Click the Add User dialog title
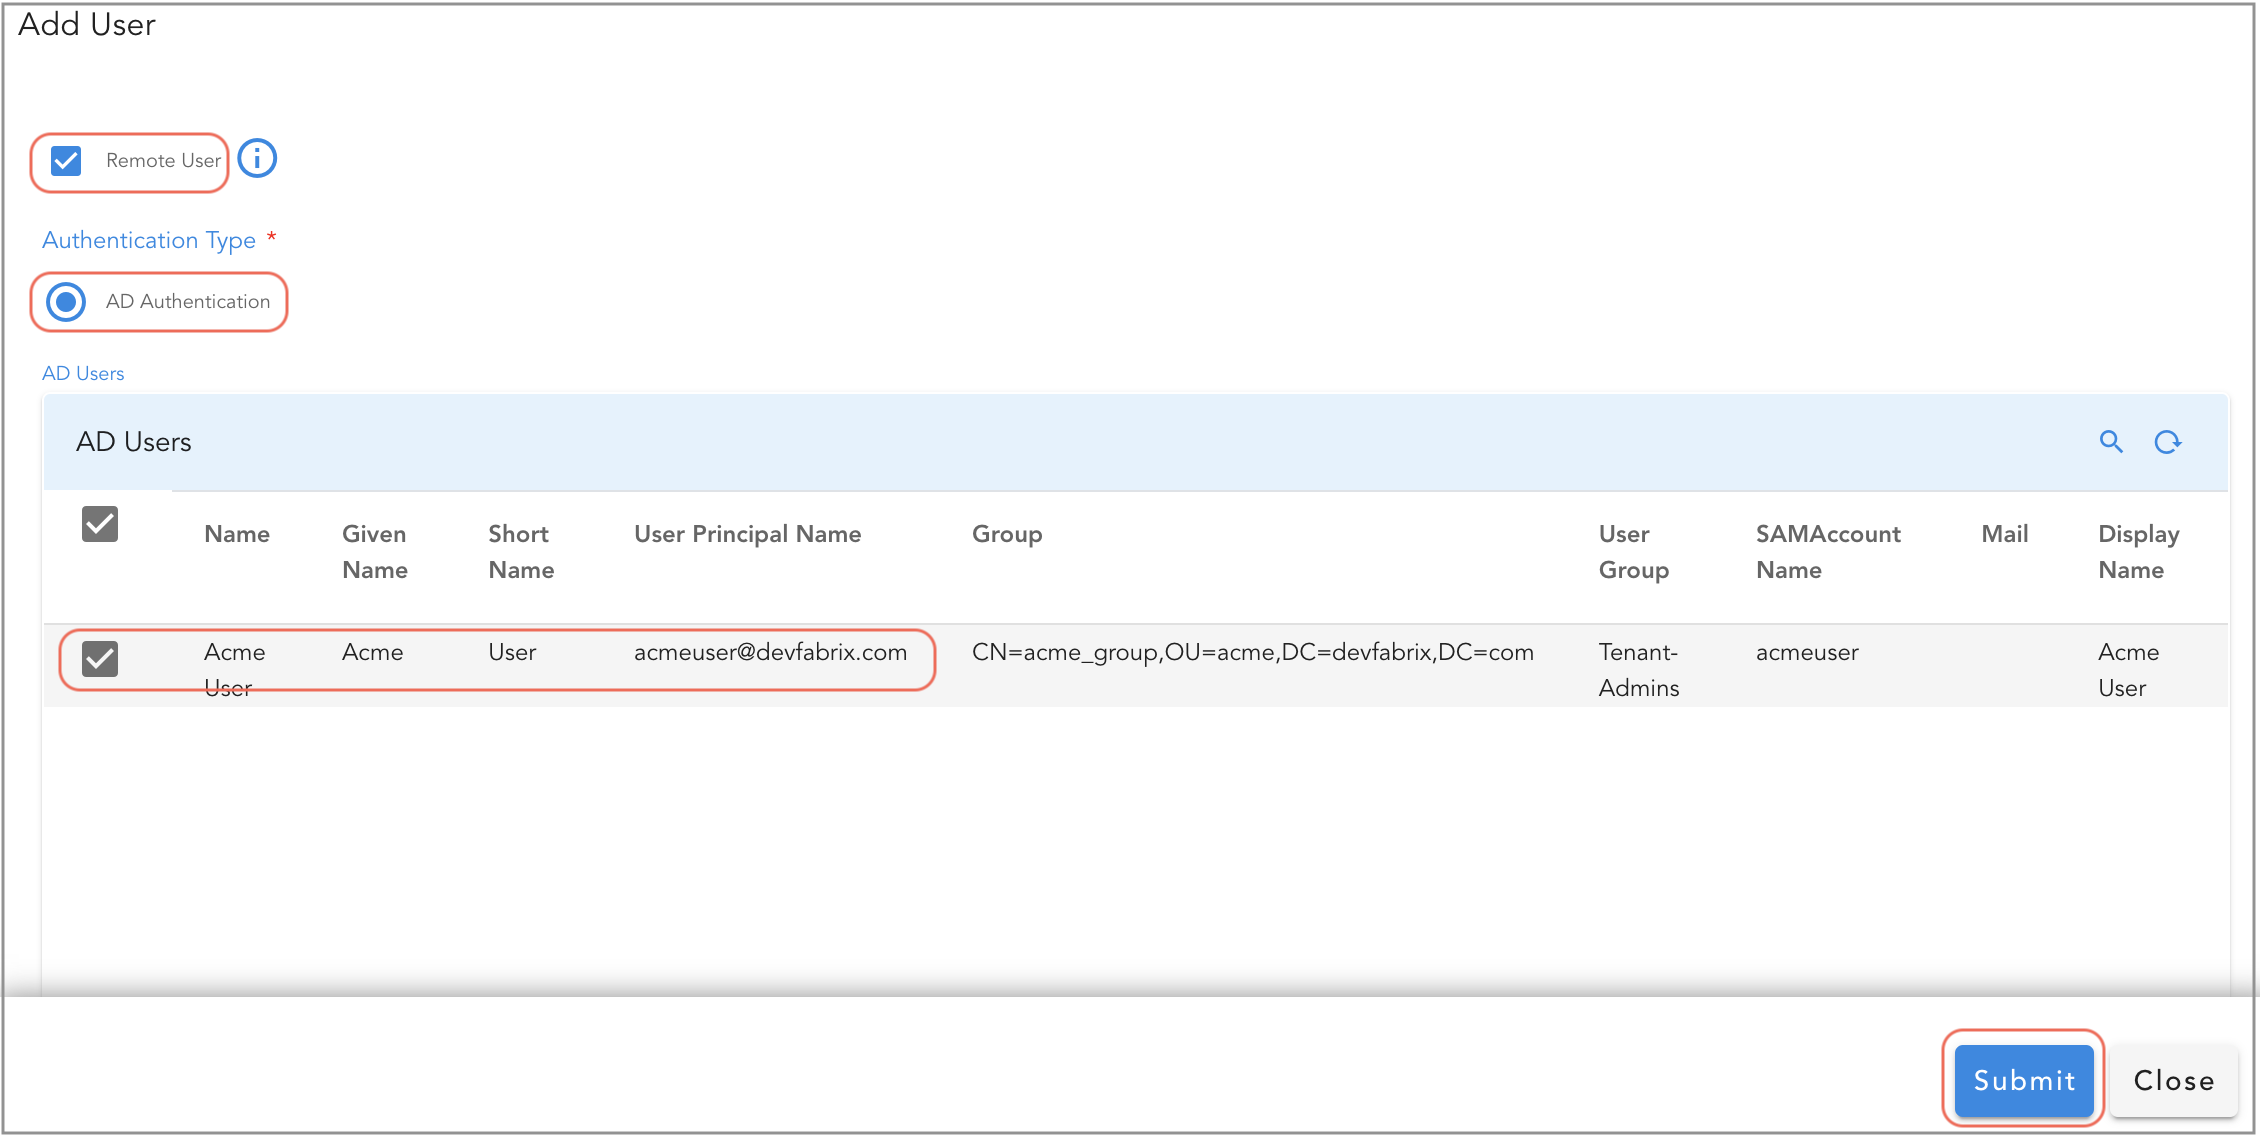The height and width of the screenshot is (1138, 2260). click(x=86, y=24)
